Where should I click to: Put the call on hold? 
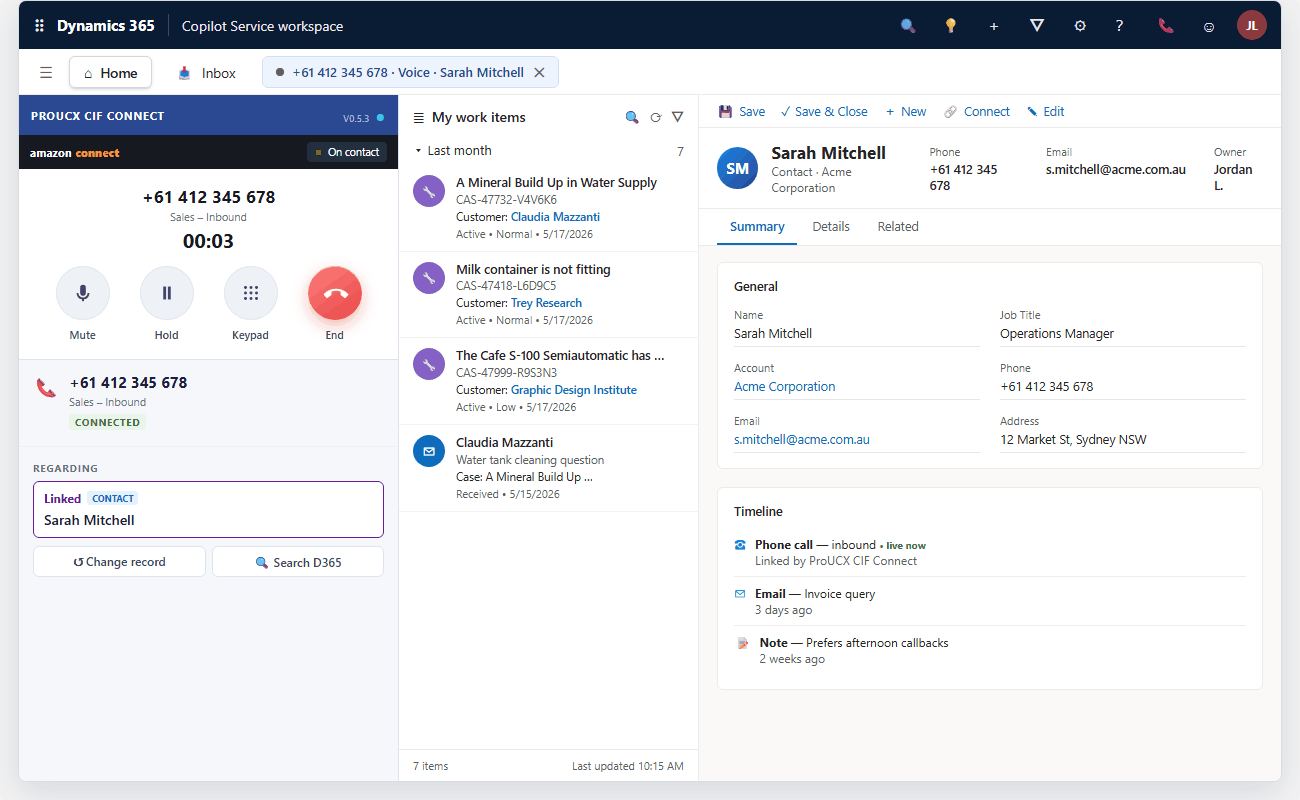coord(167,293)
